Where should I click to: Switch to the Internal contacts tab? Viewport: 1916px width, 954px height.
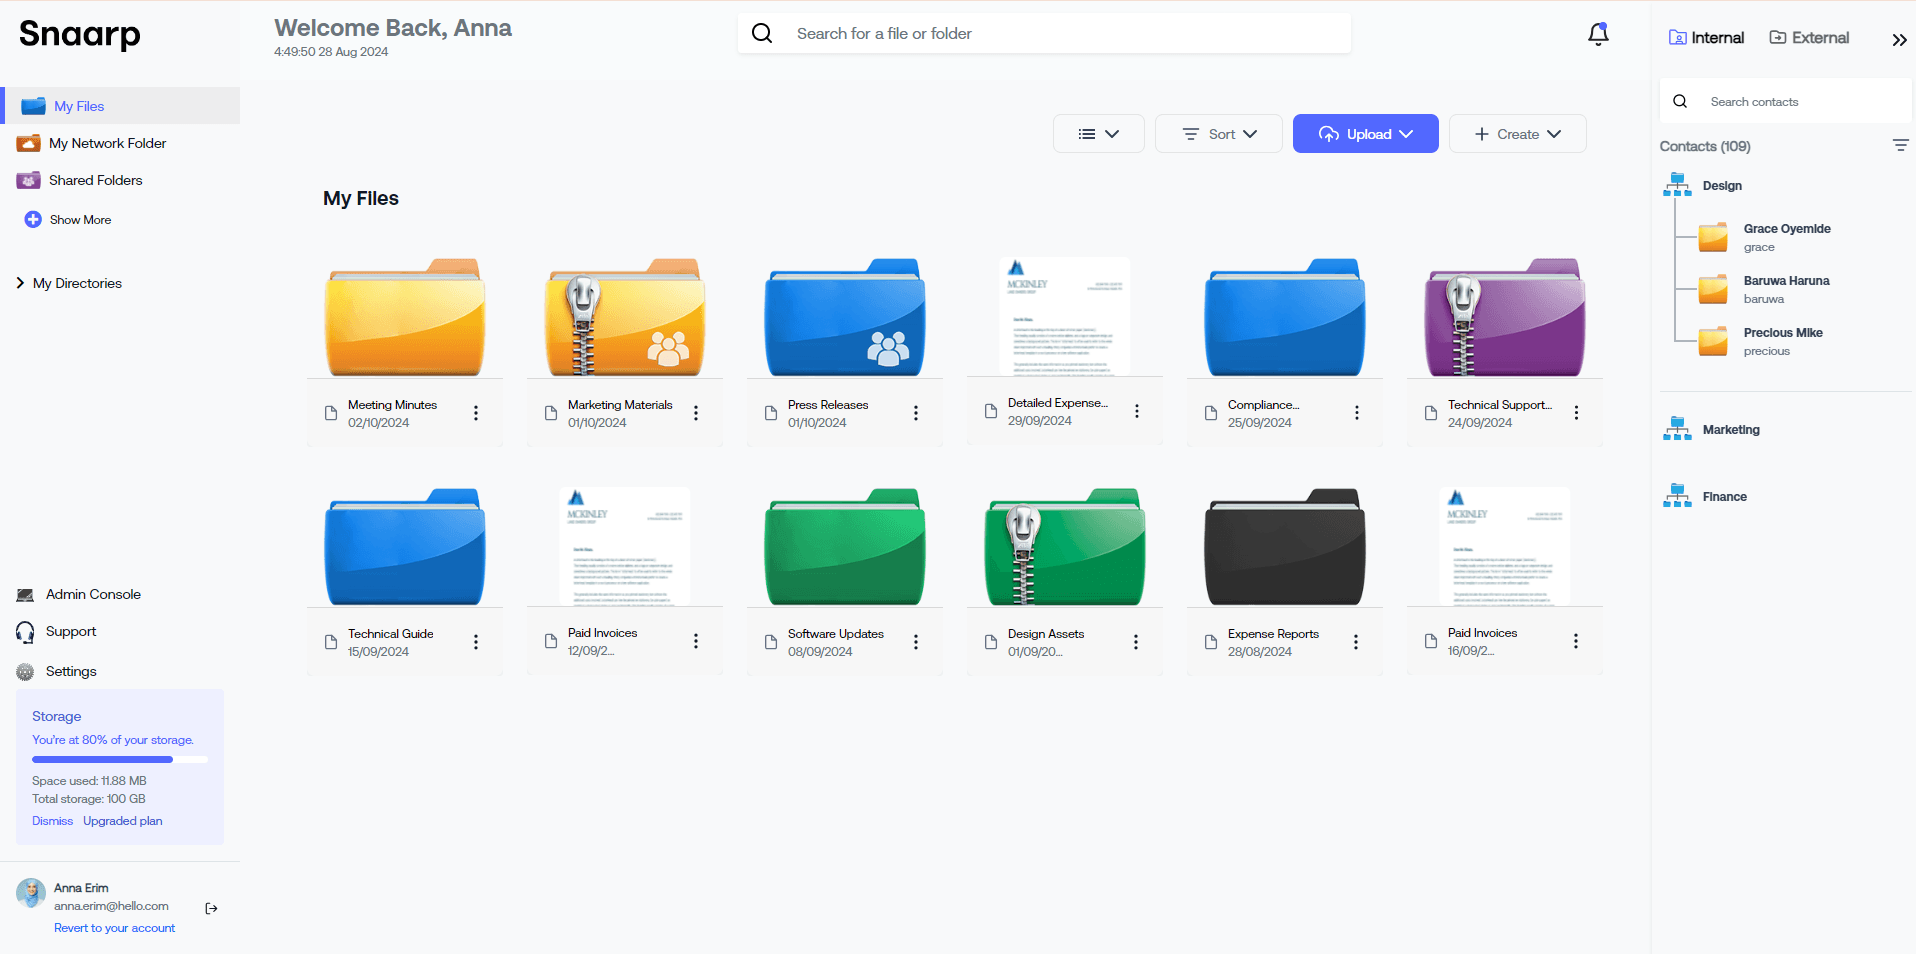point(1706,38)
